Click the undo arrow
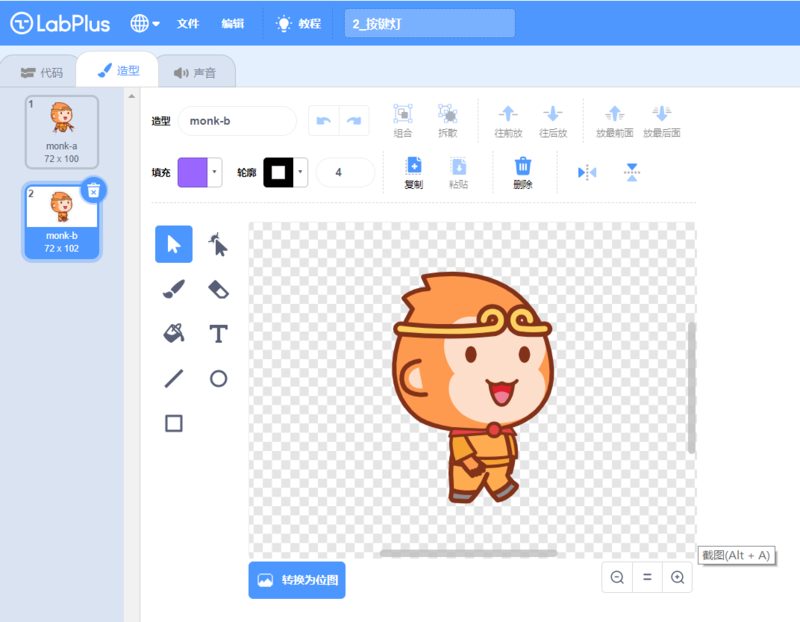The width and height of the screenshot is (800, 622). [x=323, y=121]
